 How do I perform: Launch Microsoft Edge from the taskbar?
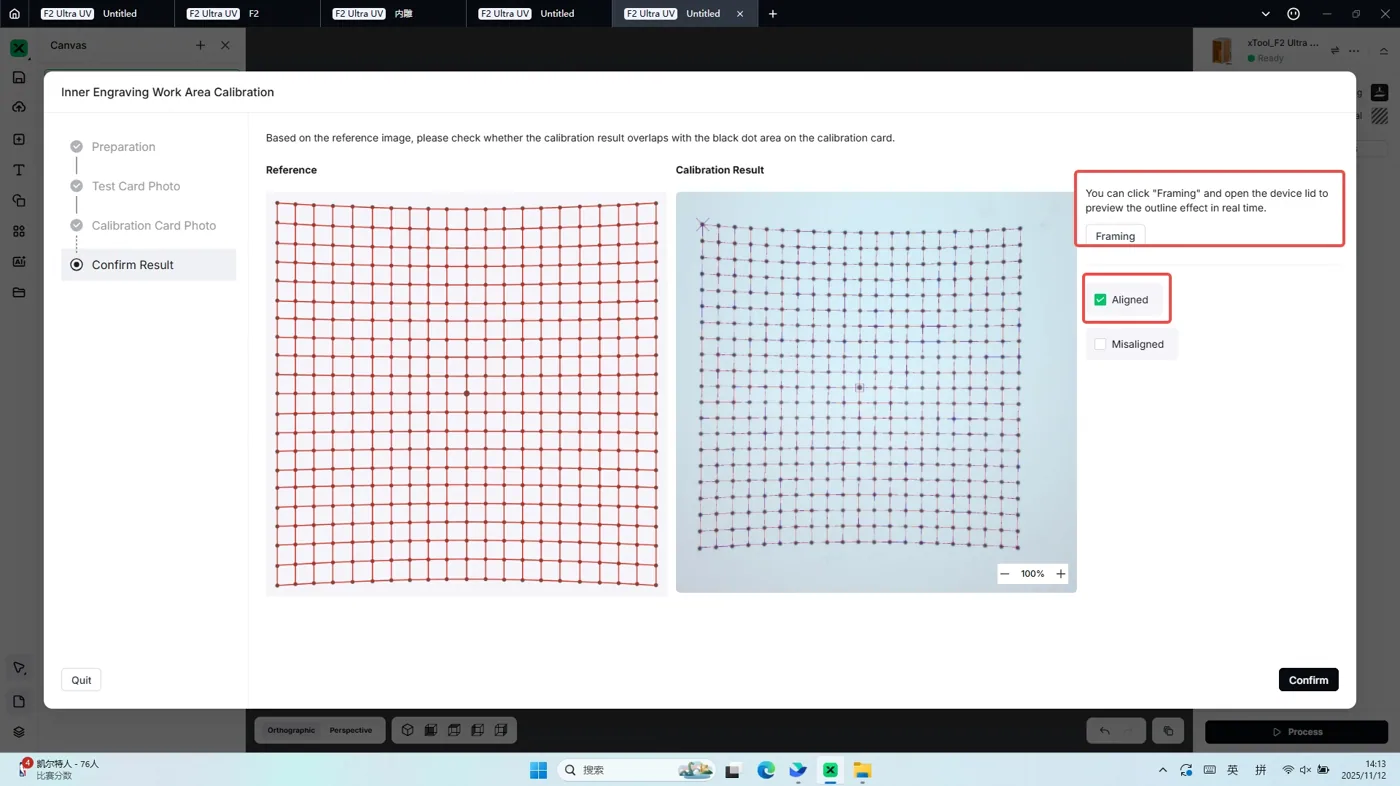click(766, 770)
